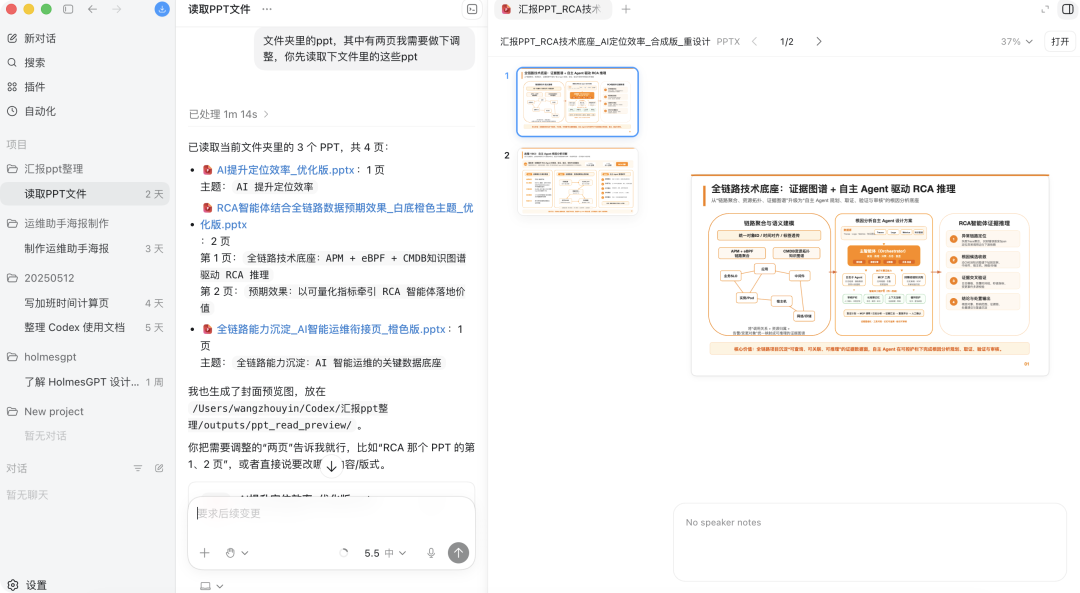This screenshot has height=593, width=1080.
Task: Toggle the left sidebar panel icon
Action: click(68, 9)
